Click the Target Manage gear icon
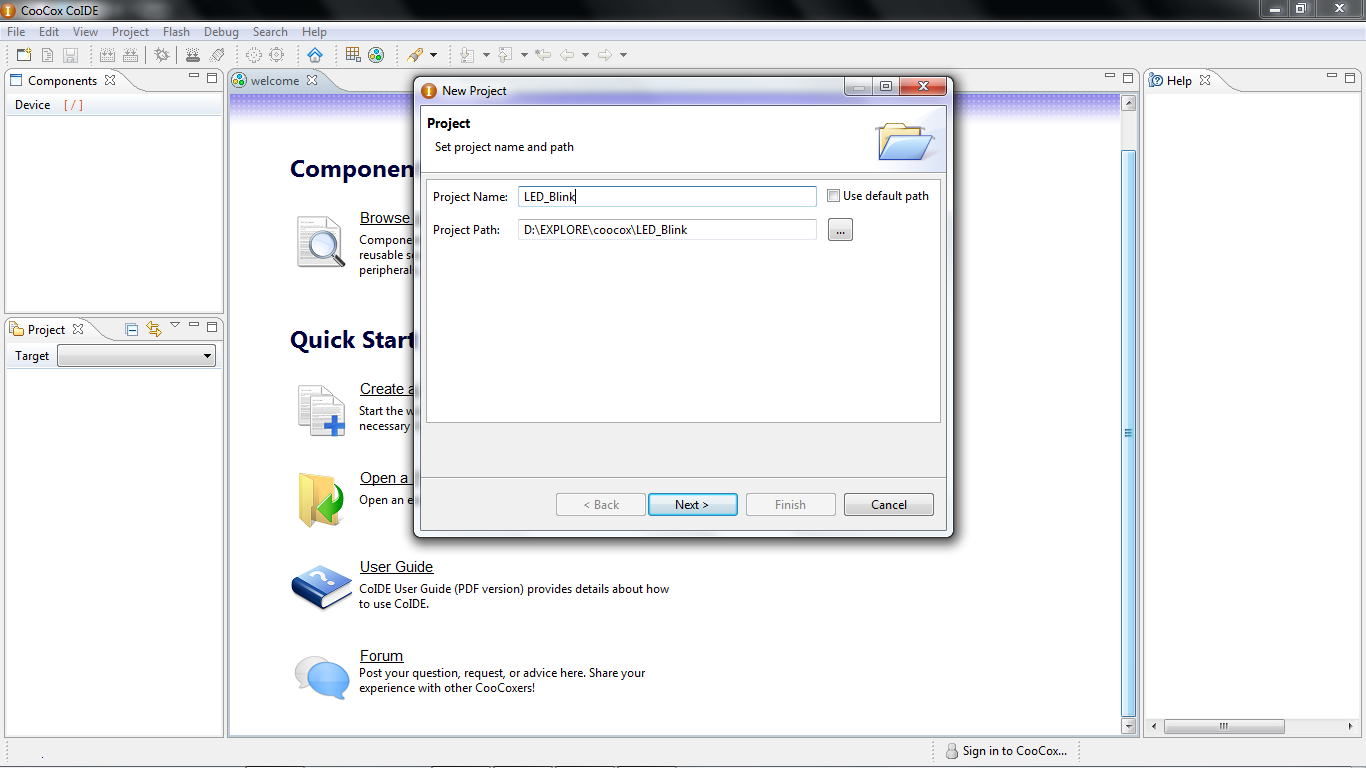Viewport: 1366px width, 768px height. click(254, 55)
